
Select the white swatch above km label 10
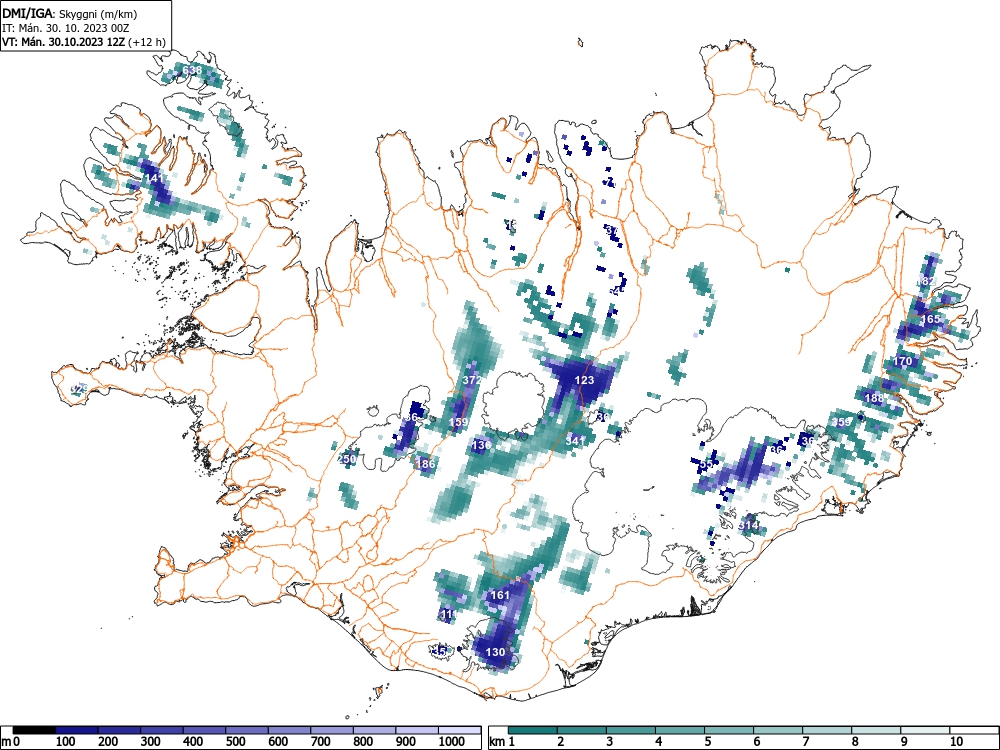[974, 730]
